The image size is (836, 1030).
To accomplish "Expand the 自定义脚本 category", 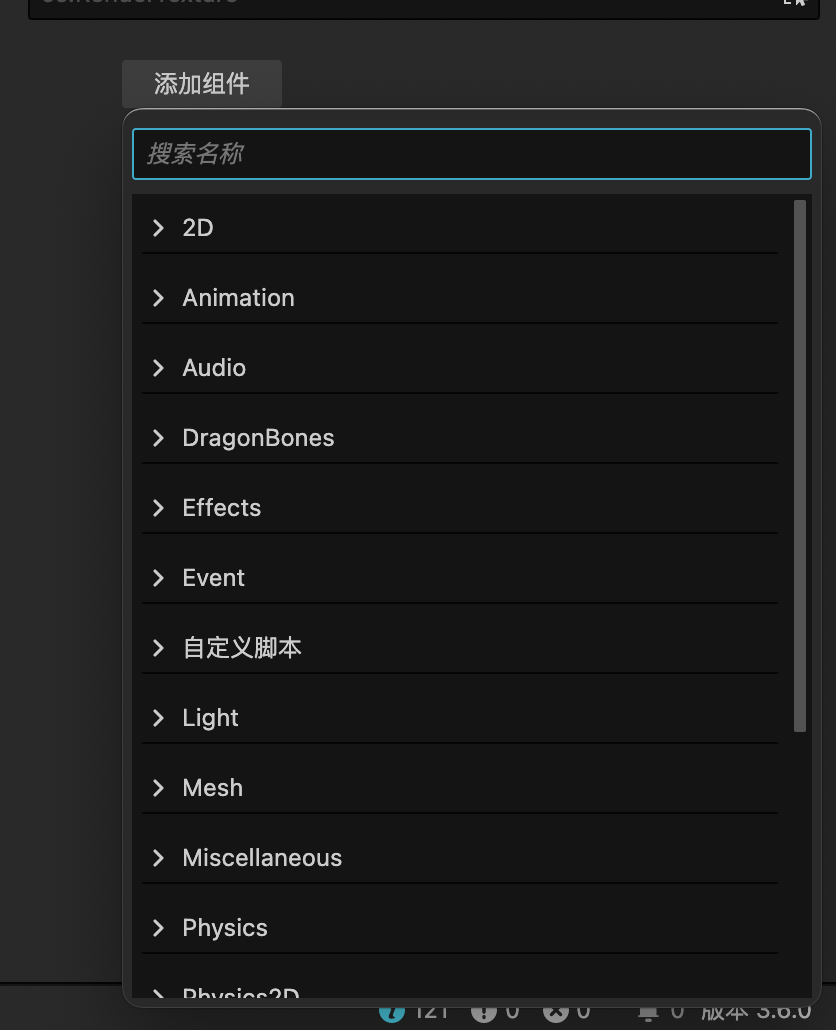I will [241, 648].
